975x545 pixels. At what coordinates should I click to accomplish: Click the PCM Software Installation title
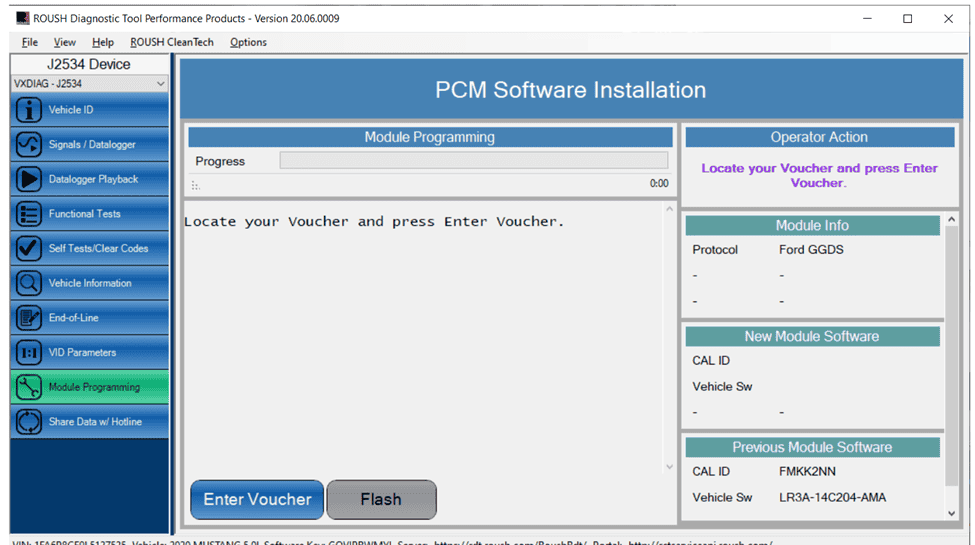570,90
